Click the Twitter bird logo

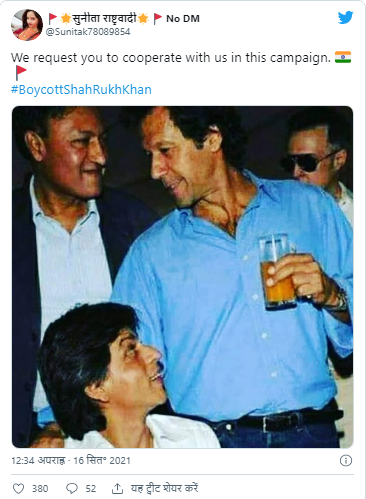[x=345, y=18]
